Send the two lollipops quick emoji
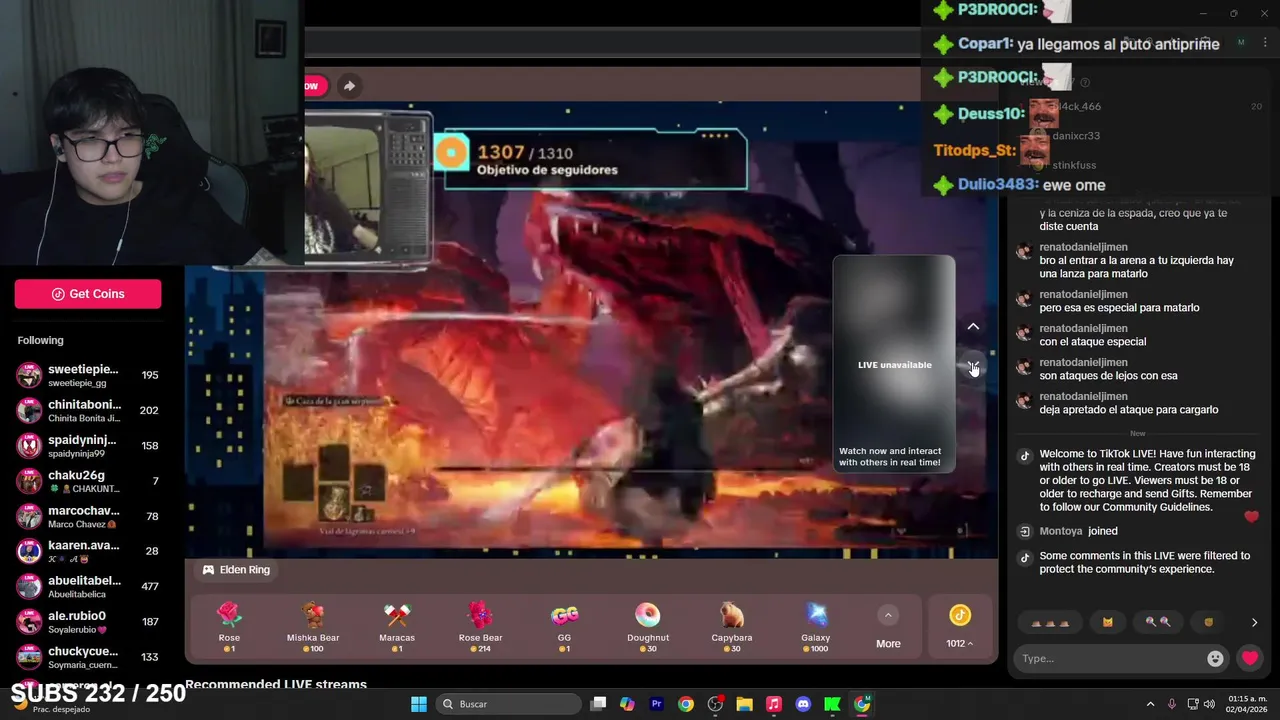The height and width of the screenshot is (720, 1280). click(1158, 622)
